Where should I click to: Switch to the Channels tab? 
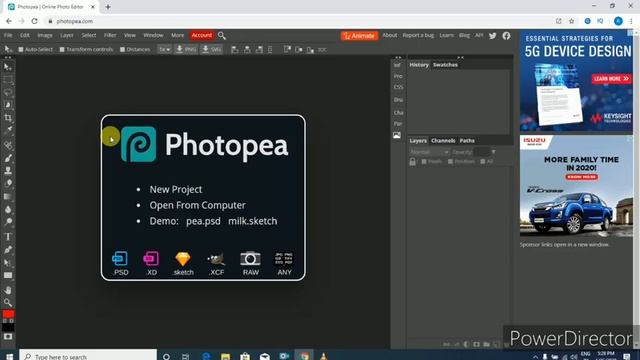pyautogui.click(x=443, y=141)
